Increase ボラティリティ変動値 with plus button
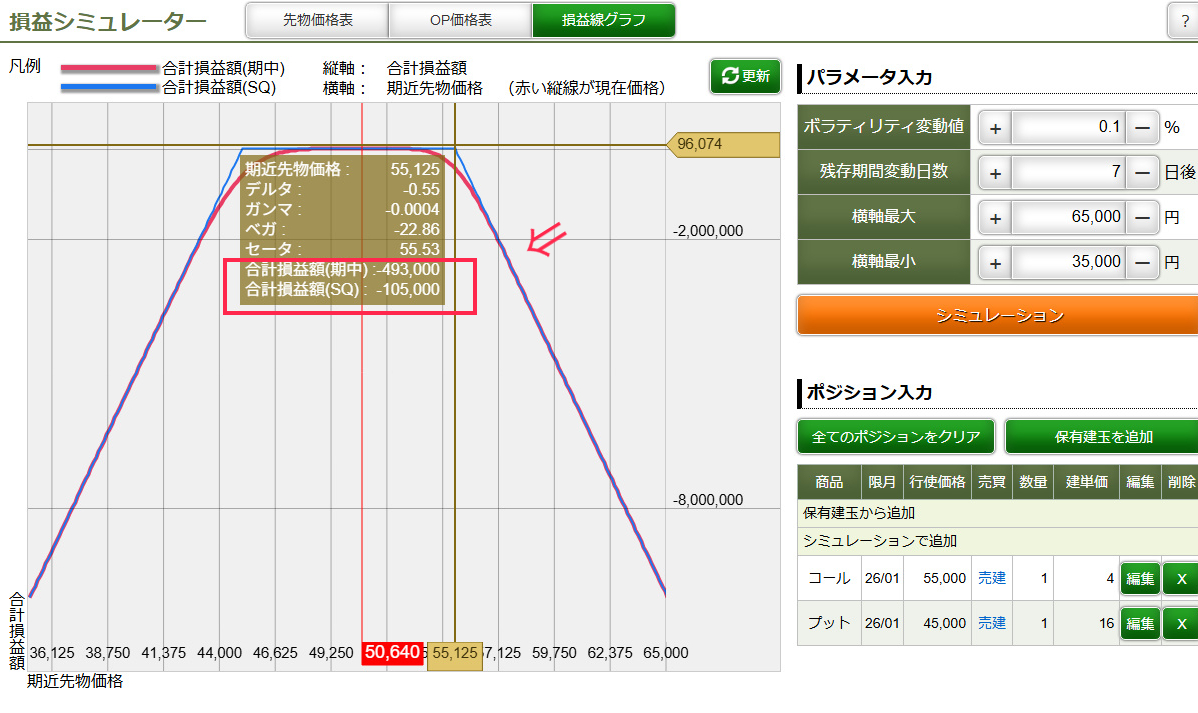The image size is (1198, 713). 995,127
